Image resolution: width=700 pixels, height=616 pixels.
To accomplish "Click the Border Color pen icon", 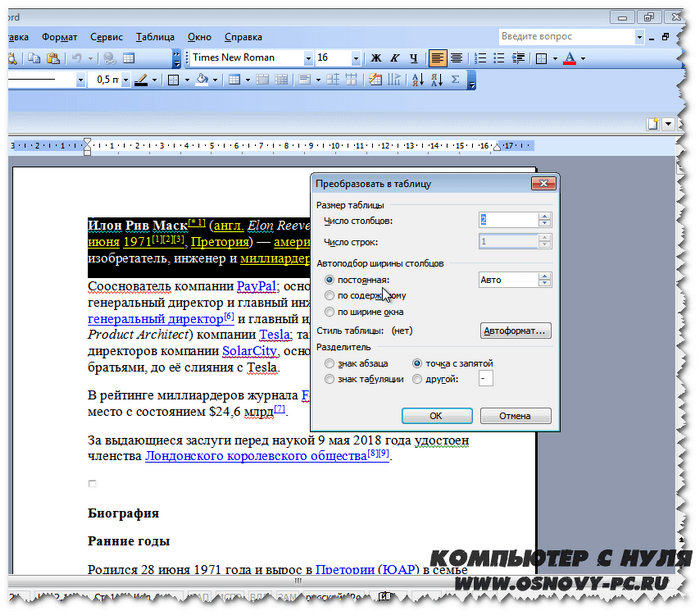I will coord(141,80).
